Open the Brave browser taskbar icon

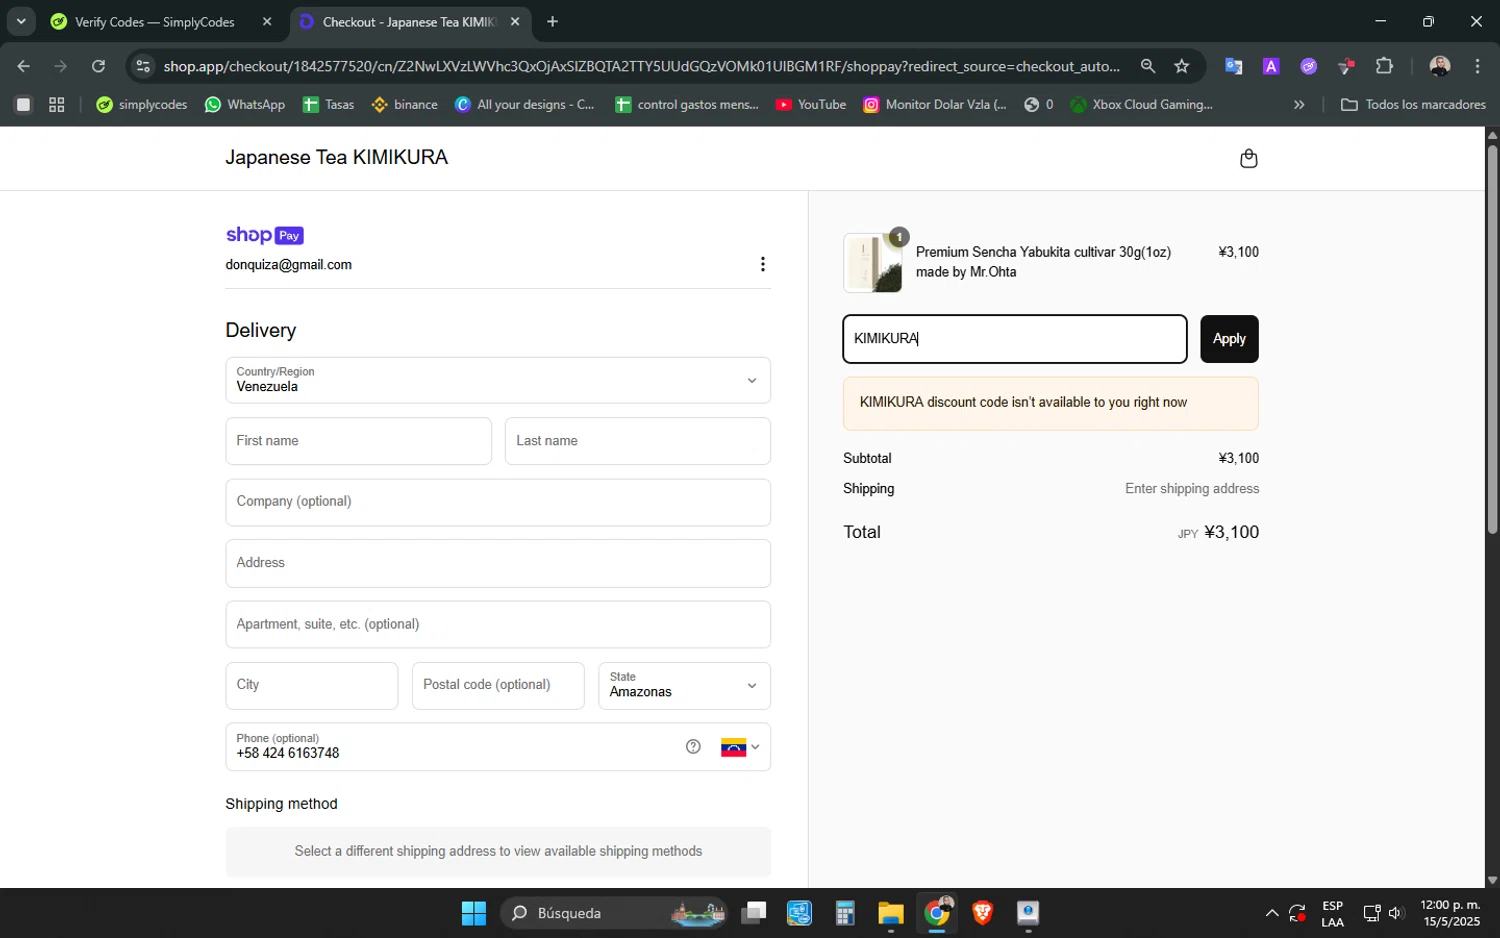(982, 913)
